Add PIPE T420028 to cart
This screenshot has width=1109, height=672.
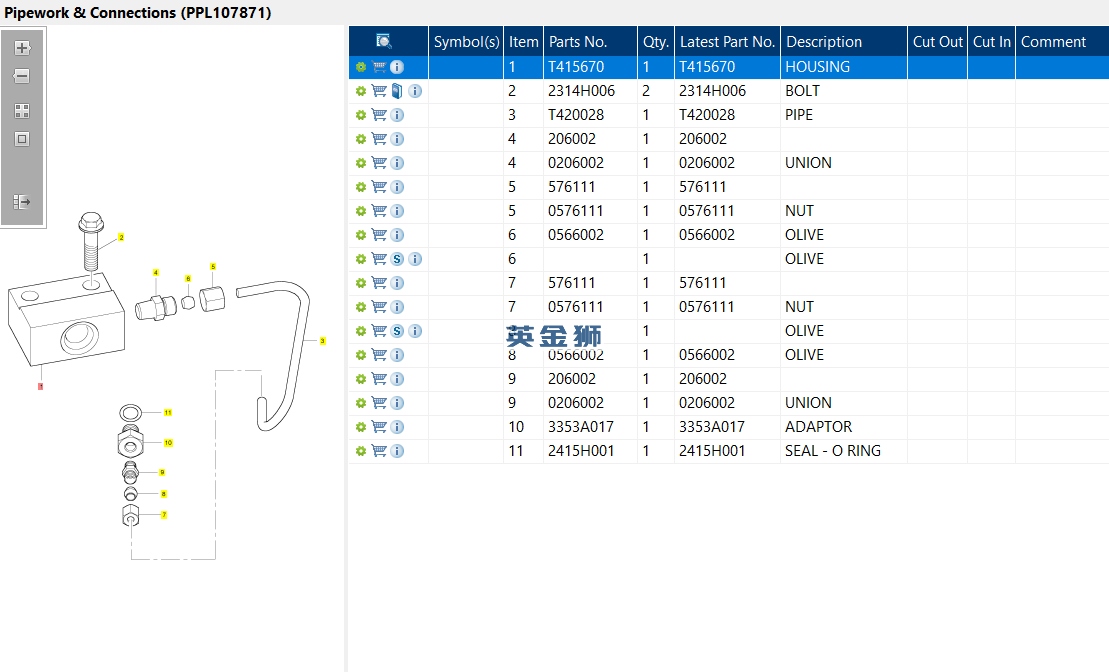coord(379,115)
